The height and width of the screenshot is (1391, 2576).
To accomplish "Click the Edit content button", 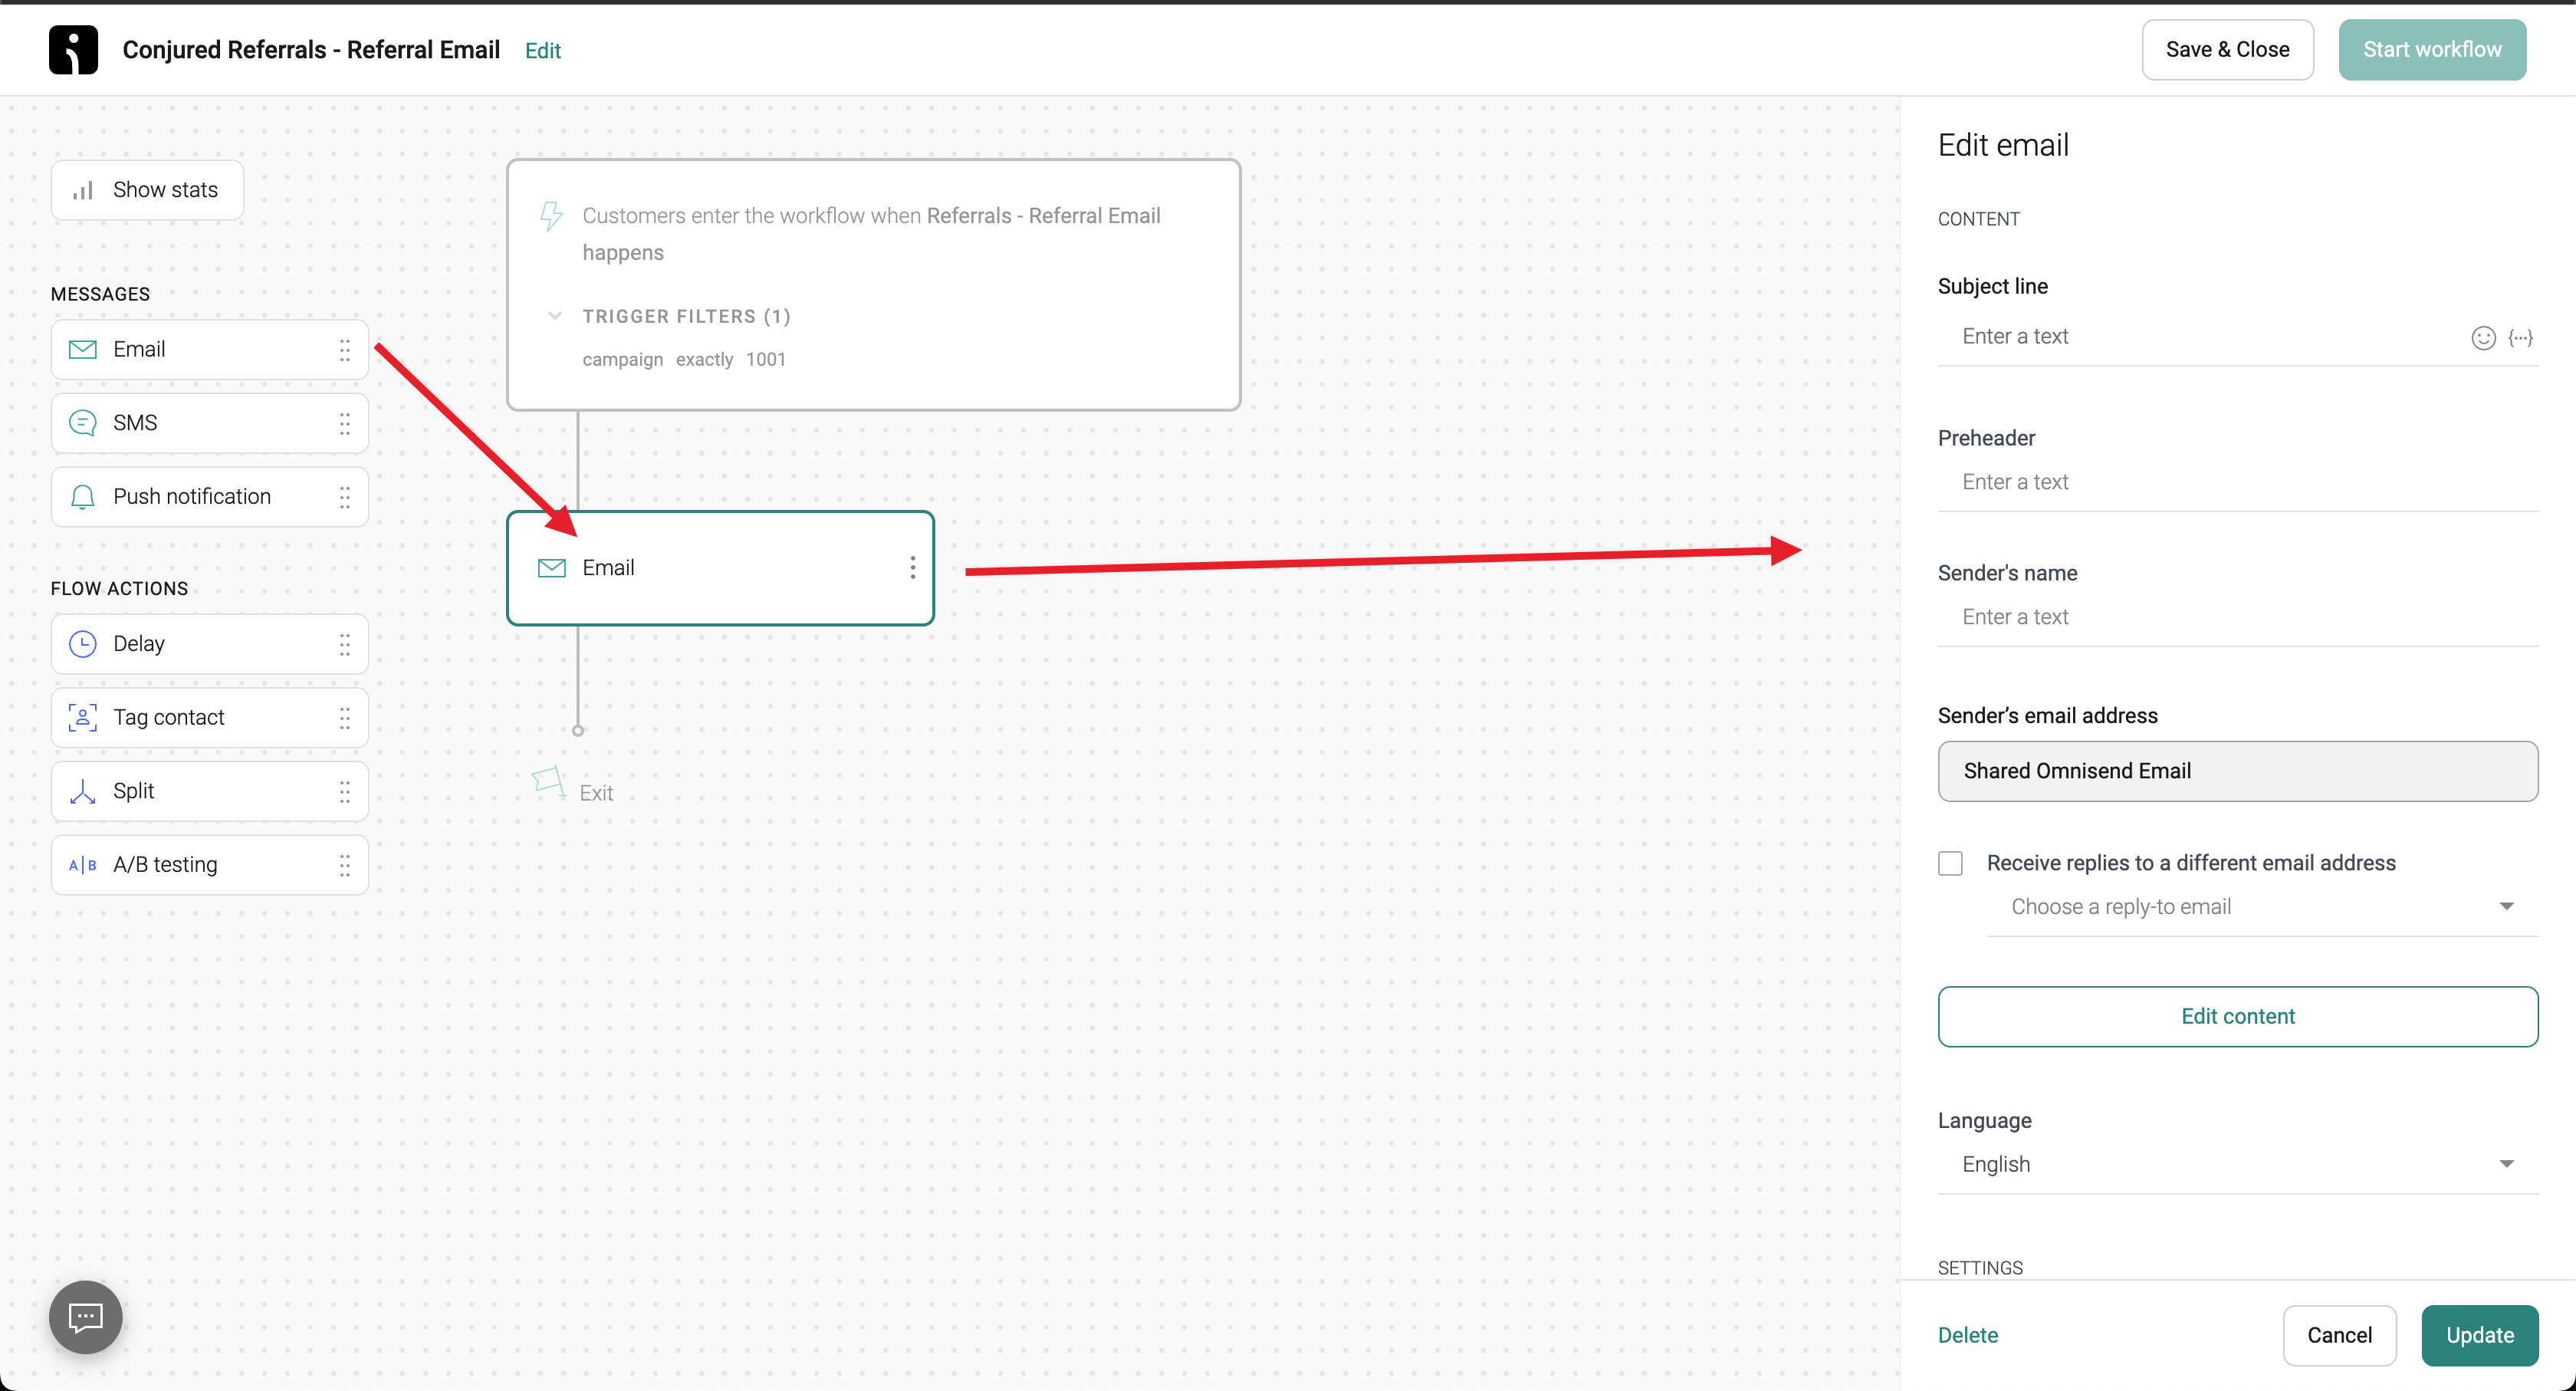I will pyautogui.click(x=2237, y=1016).
